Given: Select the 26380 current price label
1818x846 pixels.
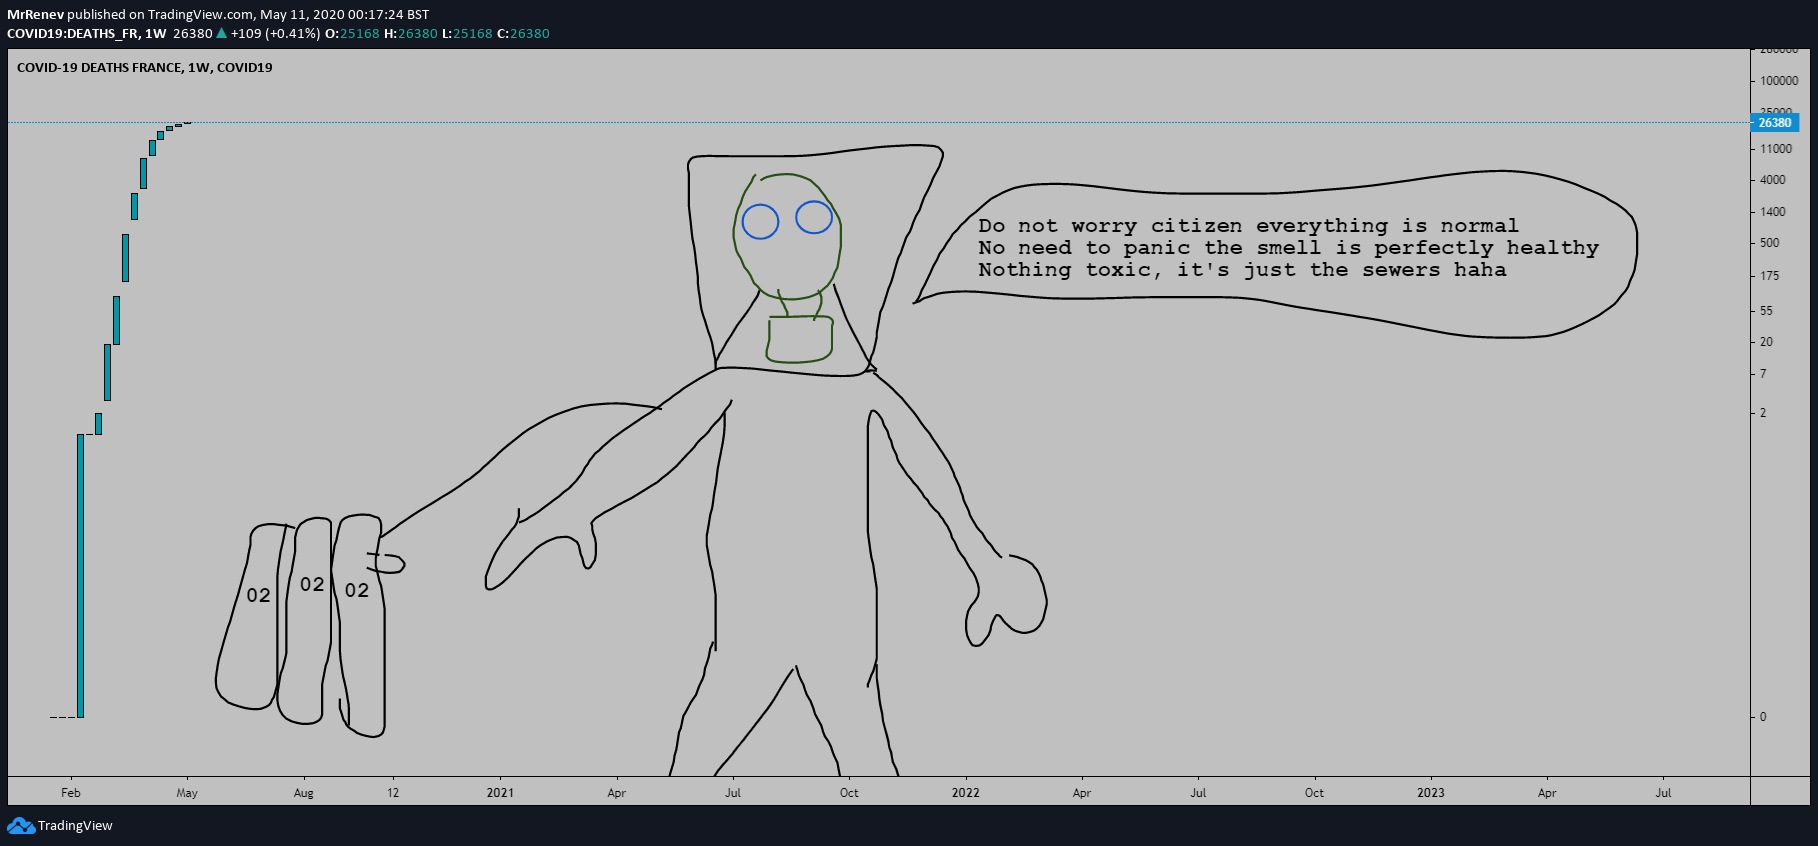Looking at the screenshot, I should tap(1775, 123).
